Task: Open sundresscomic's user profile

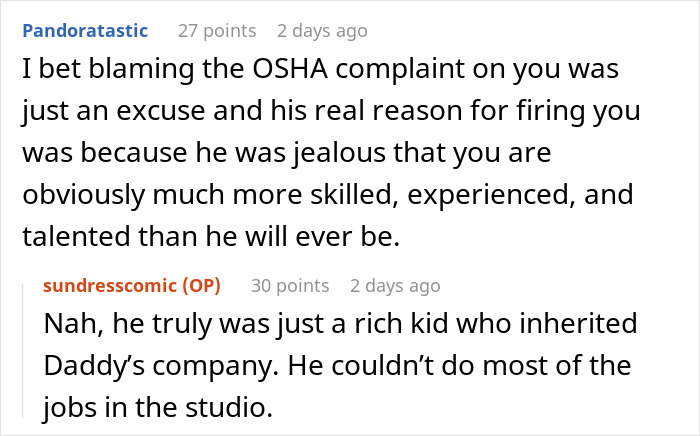Action: 108,286
